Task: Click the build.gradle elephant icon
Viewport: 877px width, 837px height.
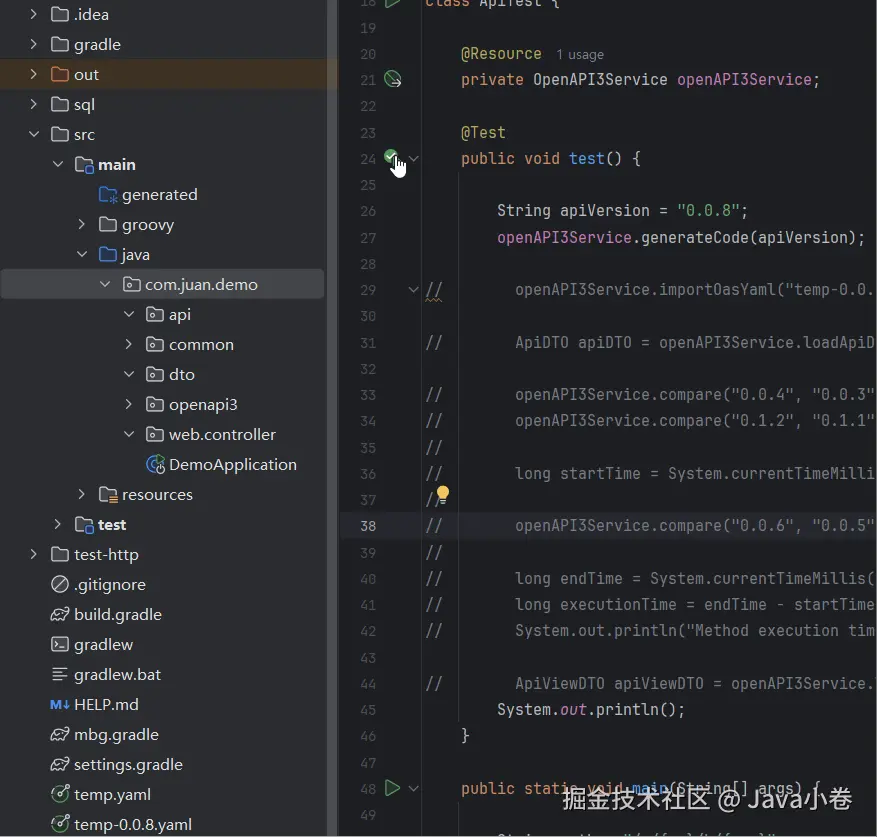Action: [60, 614]
